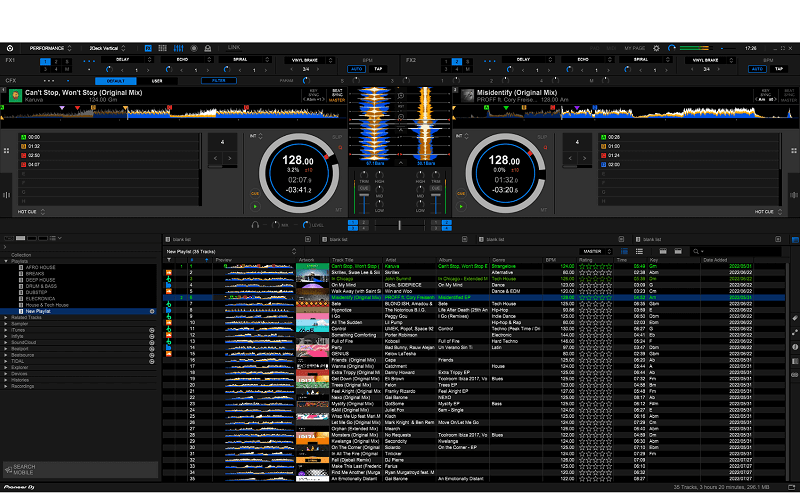
Task: Click the search magnifier icon in the browser
Action: [x=696, y=251]
